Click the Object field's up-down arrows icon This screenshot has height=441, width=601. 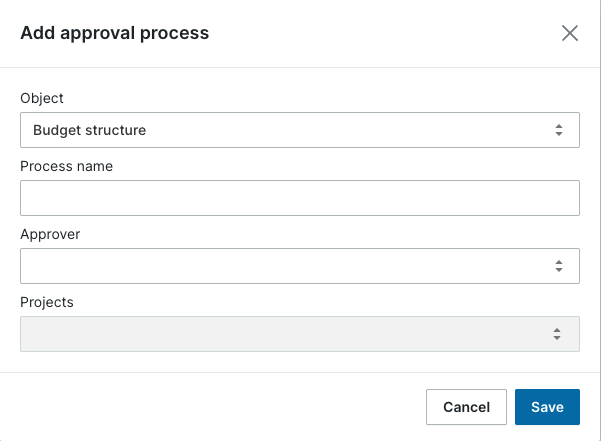pyautogui.click(x=559, y=130)
